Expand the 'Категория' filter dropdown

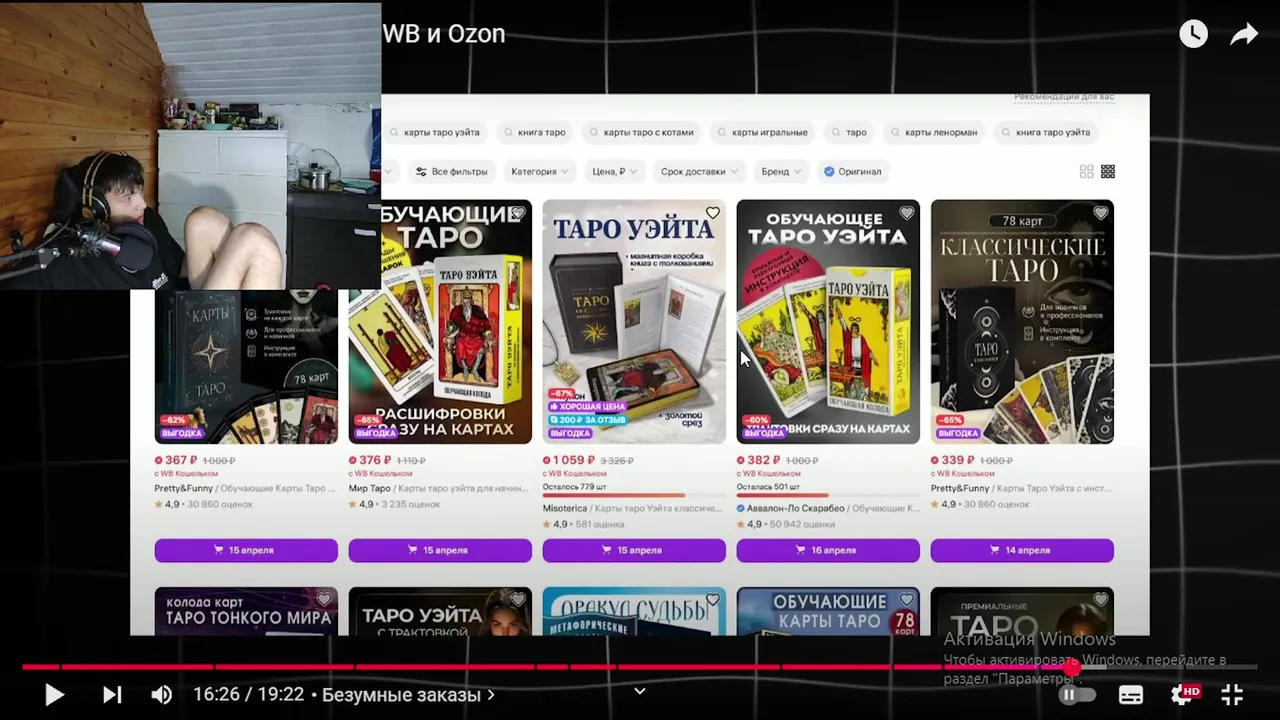point(540,172)
